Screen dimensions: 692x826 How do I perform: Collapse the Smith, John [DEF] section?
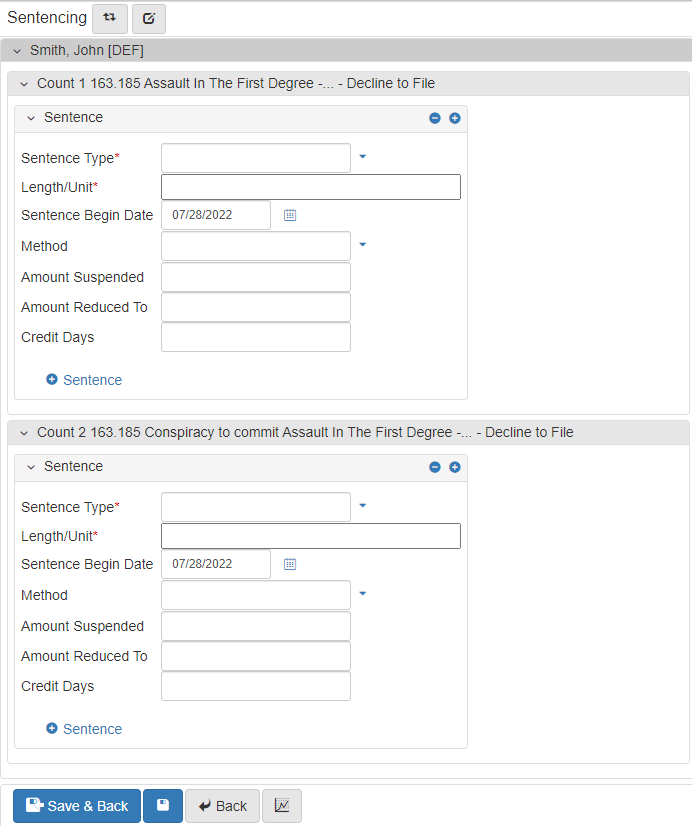[17, 51]
